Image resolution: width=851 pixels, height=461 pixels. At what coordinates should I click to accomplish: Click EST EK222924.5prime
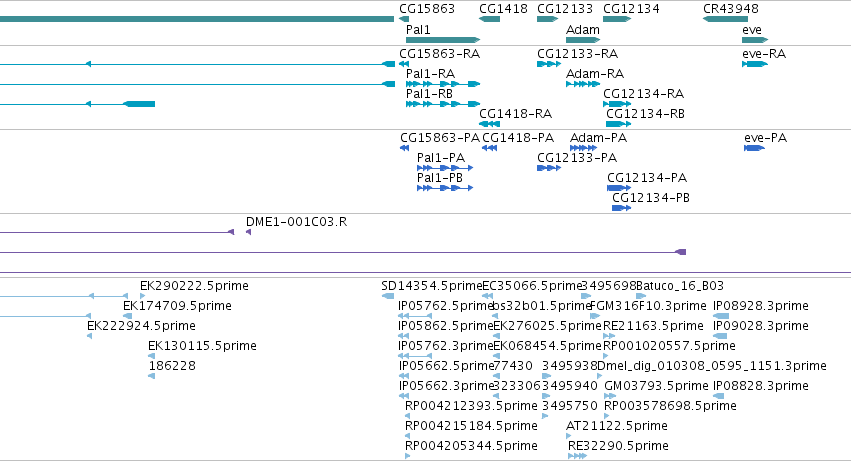tap(141, 326)
